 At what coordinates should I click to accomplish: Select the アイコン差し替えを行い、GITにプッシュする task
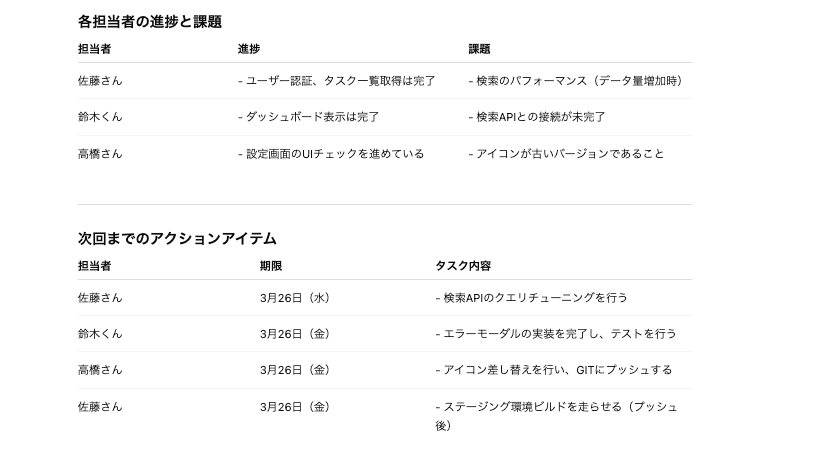click(554, 370)
